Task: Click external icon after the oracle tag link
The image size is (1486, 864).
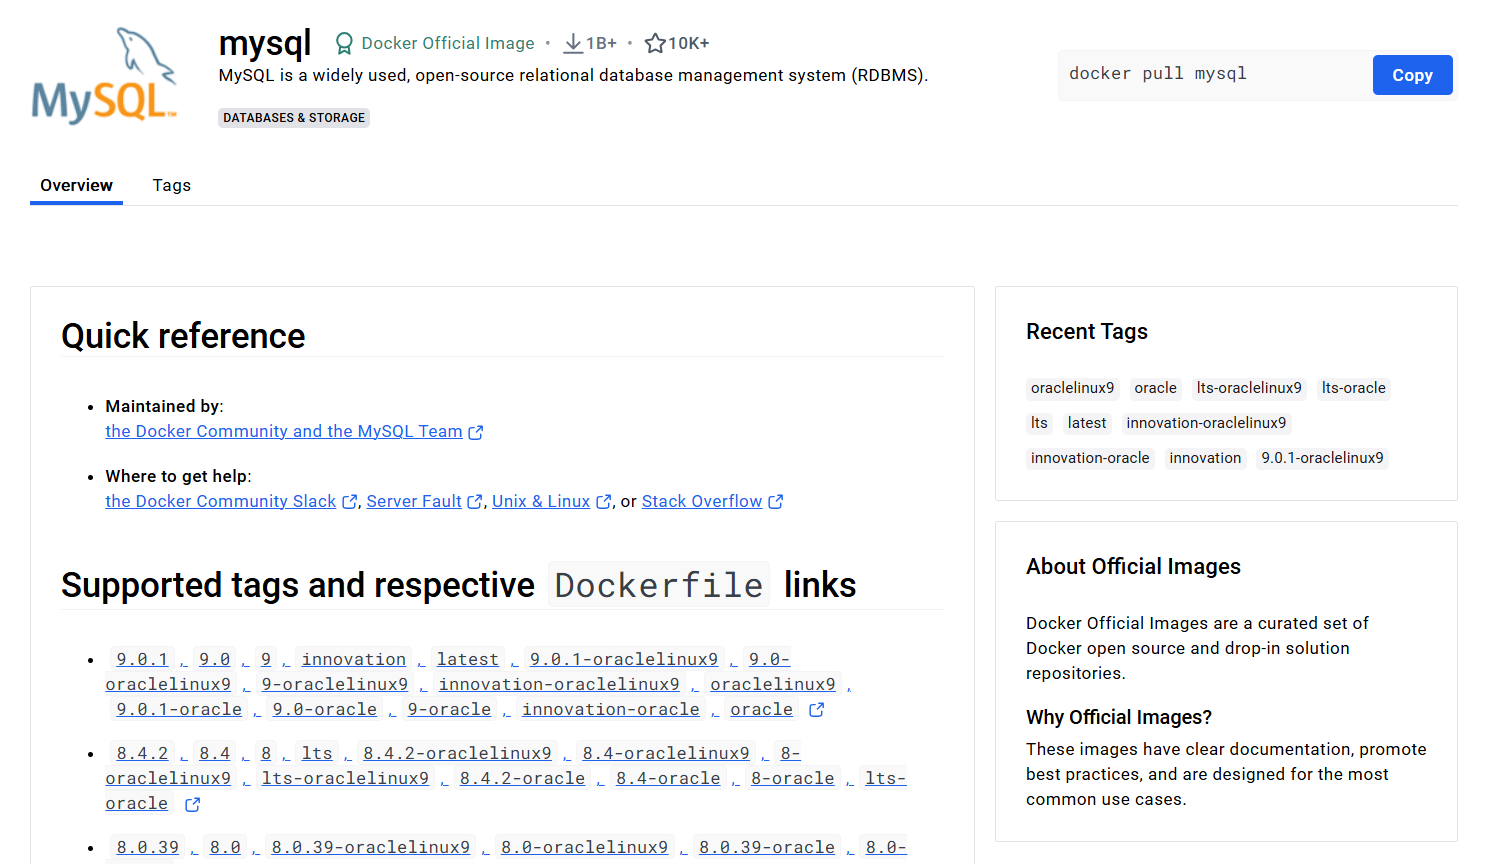Action: tap(816, 710)
